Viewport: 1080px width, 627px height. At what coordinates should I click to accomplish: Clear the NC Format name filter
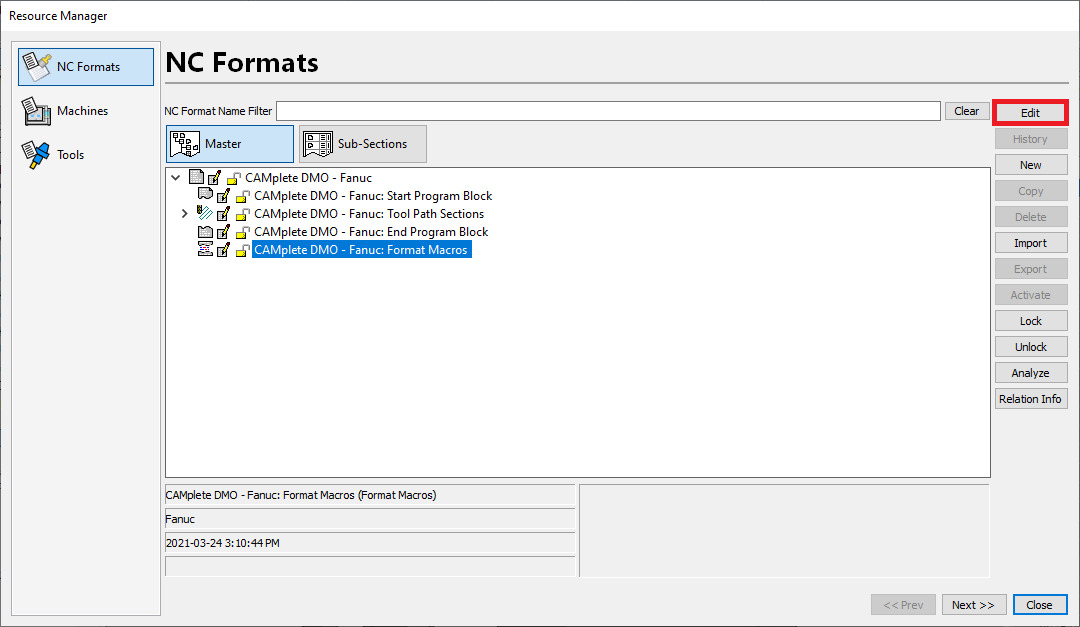pyautogui.click(x=967, y=111)
